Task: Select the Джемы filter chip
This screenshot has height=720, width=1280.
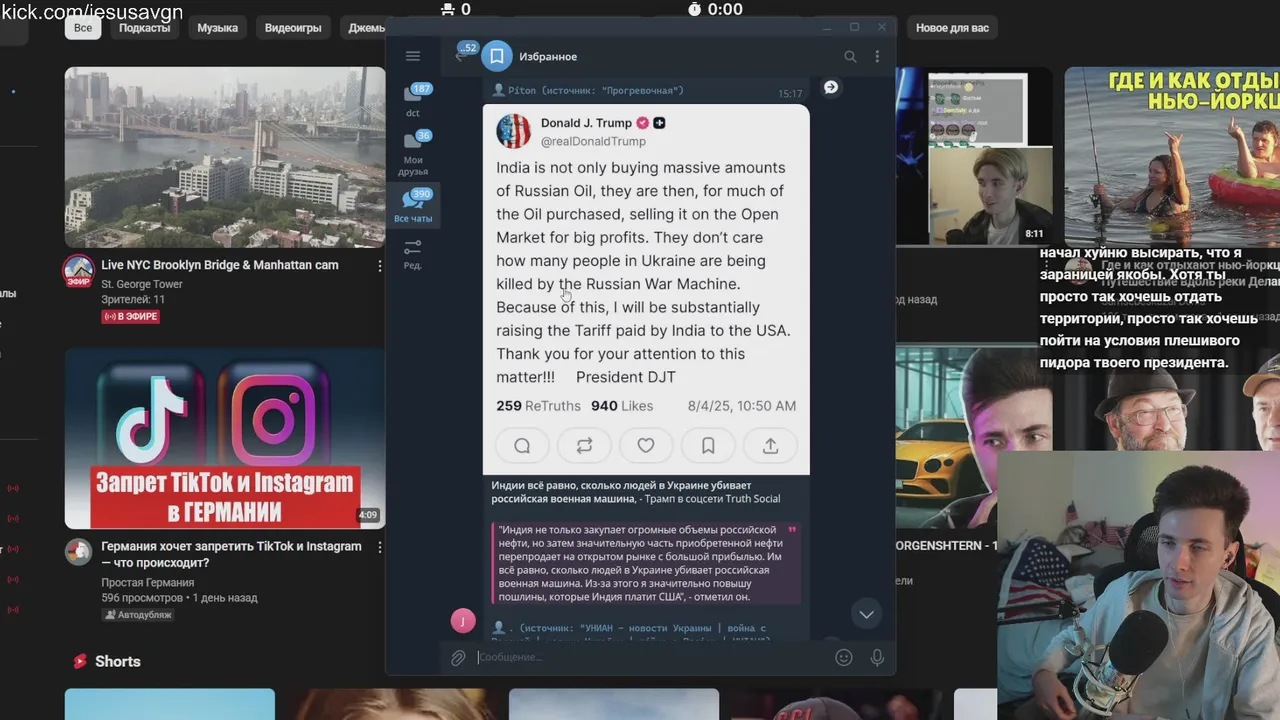Action: [x=364, y=28]
